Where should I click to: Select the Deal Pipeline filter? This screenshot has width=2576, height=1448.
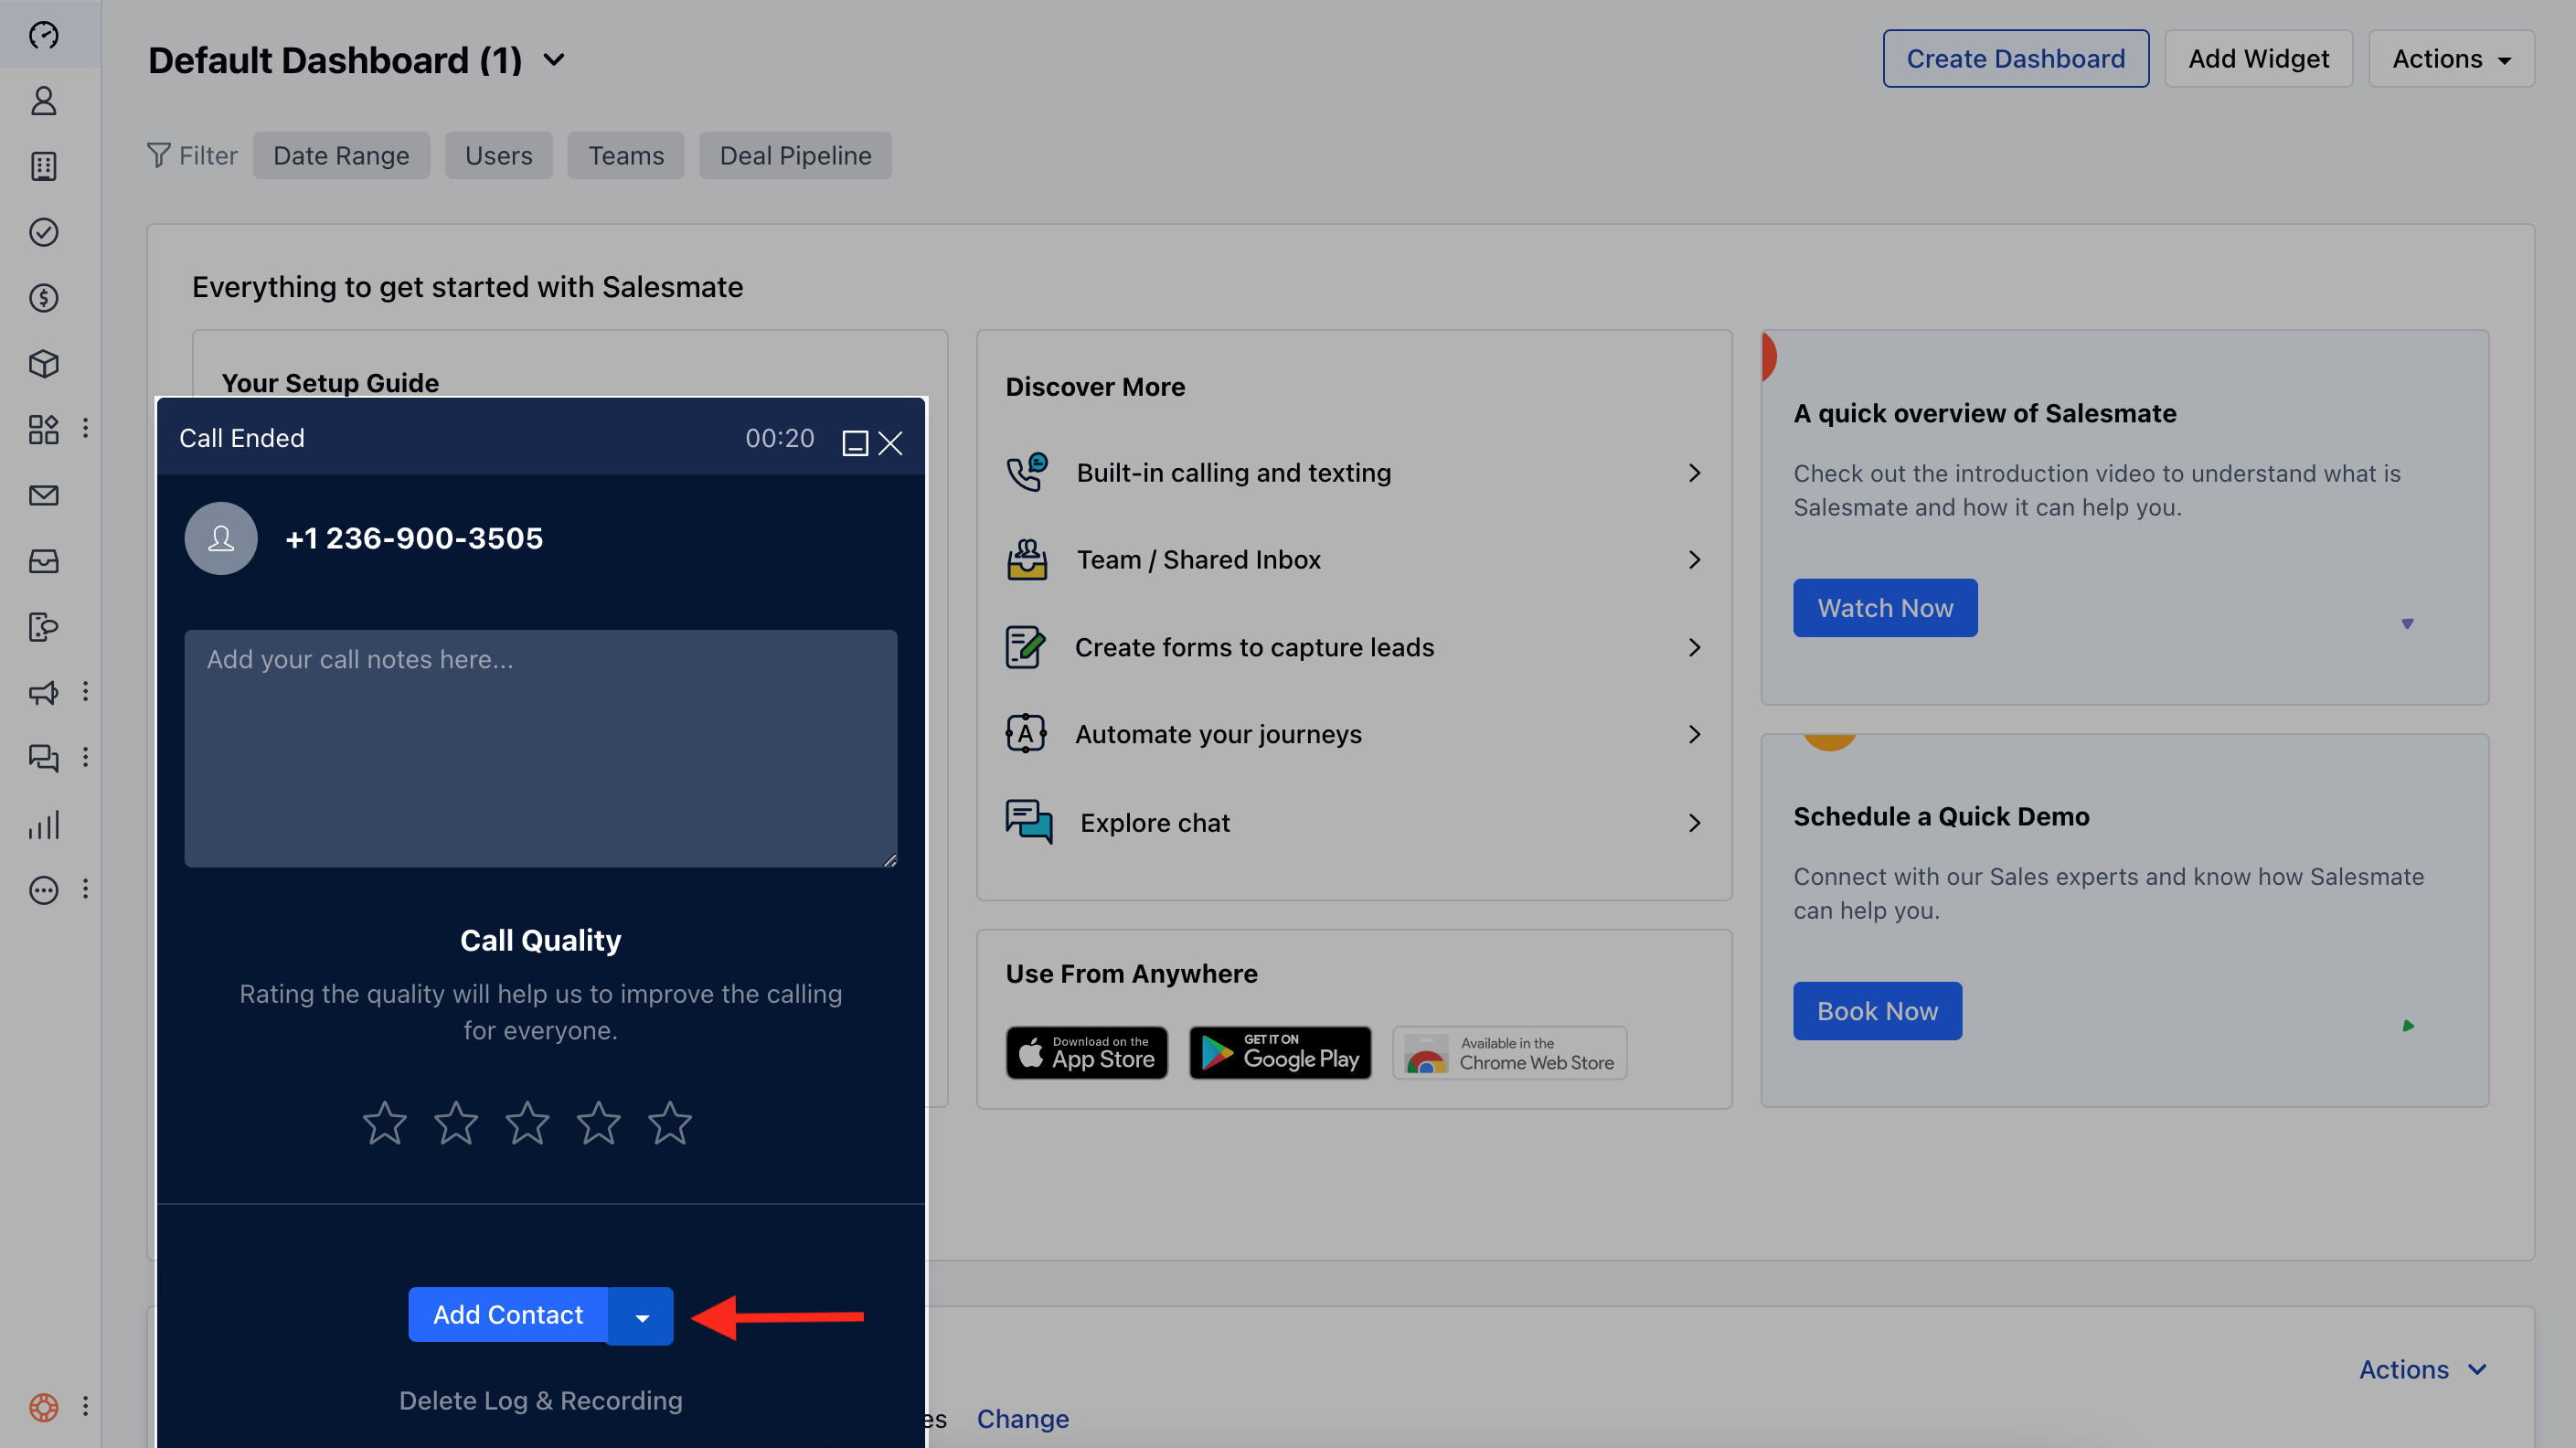[x=795, y=156]
